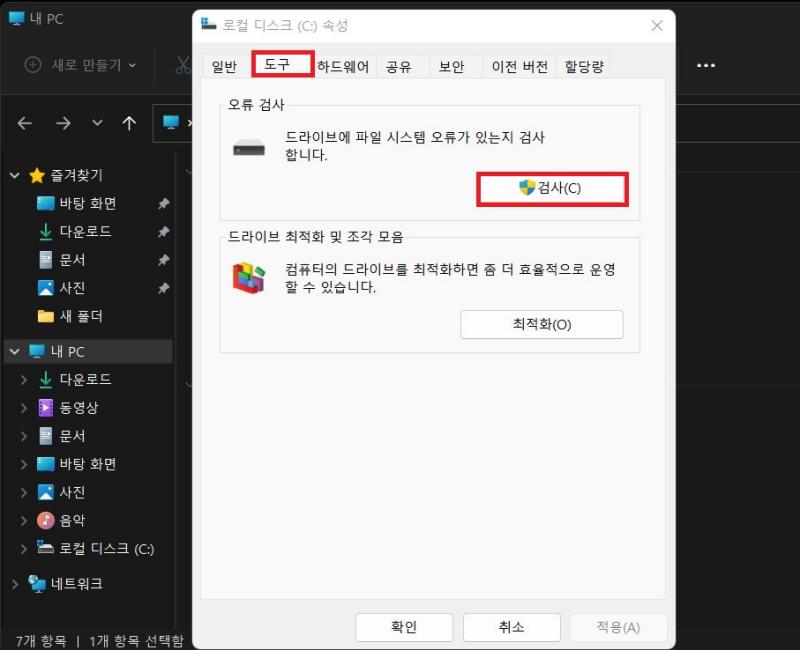Open 새로 만들기 menu in Explorer
The width and height of the screenshot is (800, 650).
coord(81,65)
